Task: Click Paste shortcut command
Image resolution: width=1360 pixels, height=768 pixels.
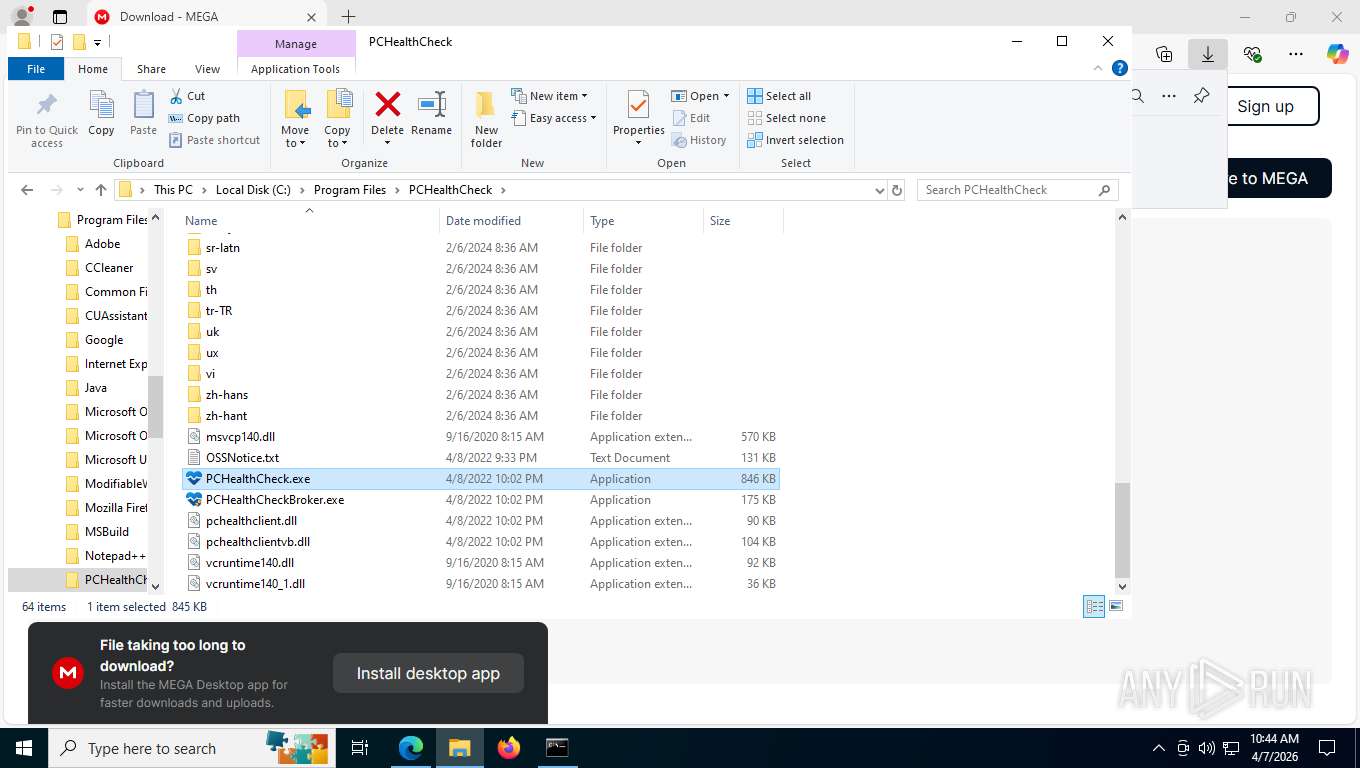Action: 214,140
